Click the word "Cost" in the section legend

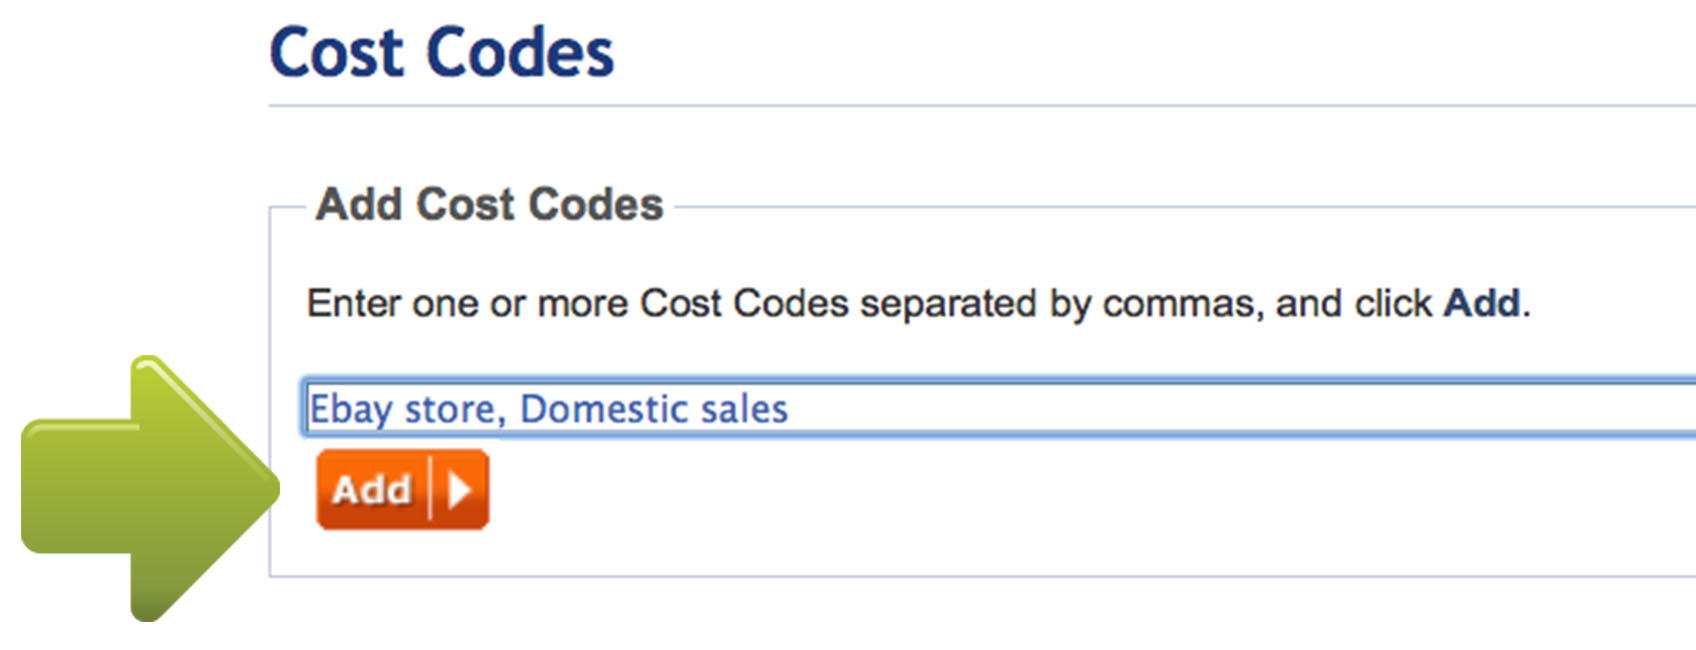click(x=465, y=204)
